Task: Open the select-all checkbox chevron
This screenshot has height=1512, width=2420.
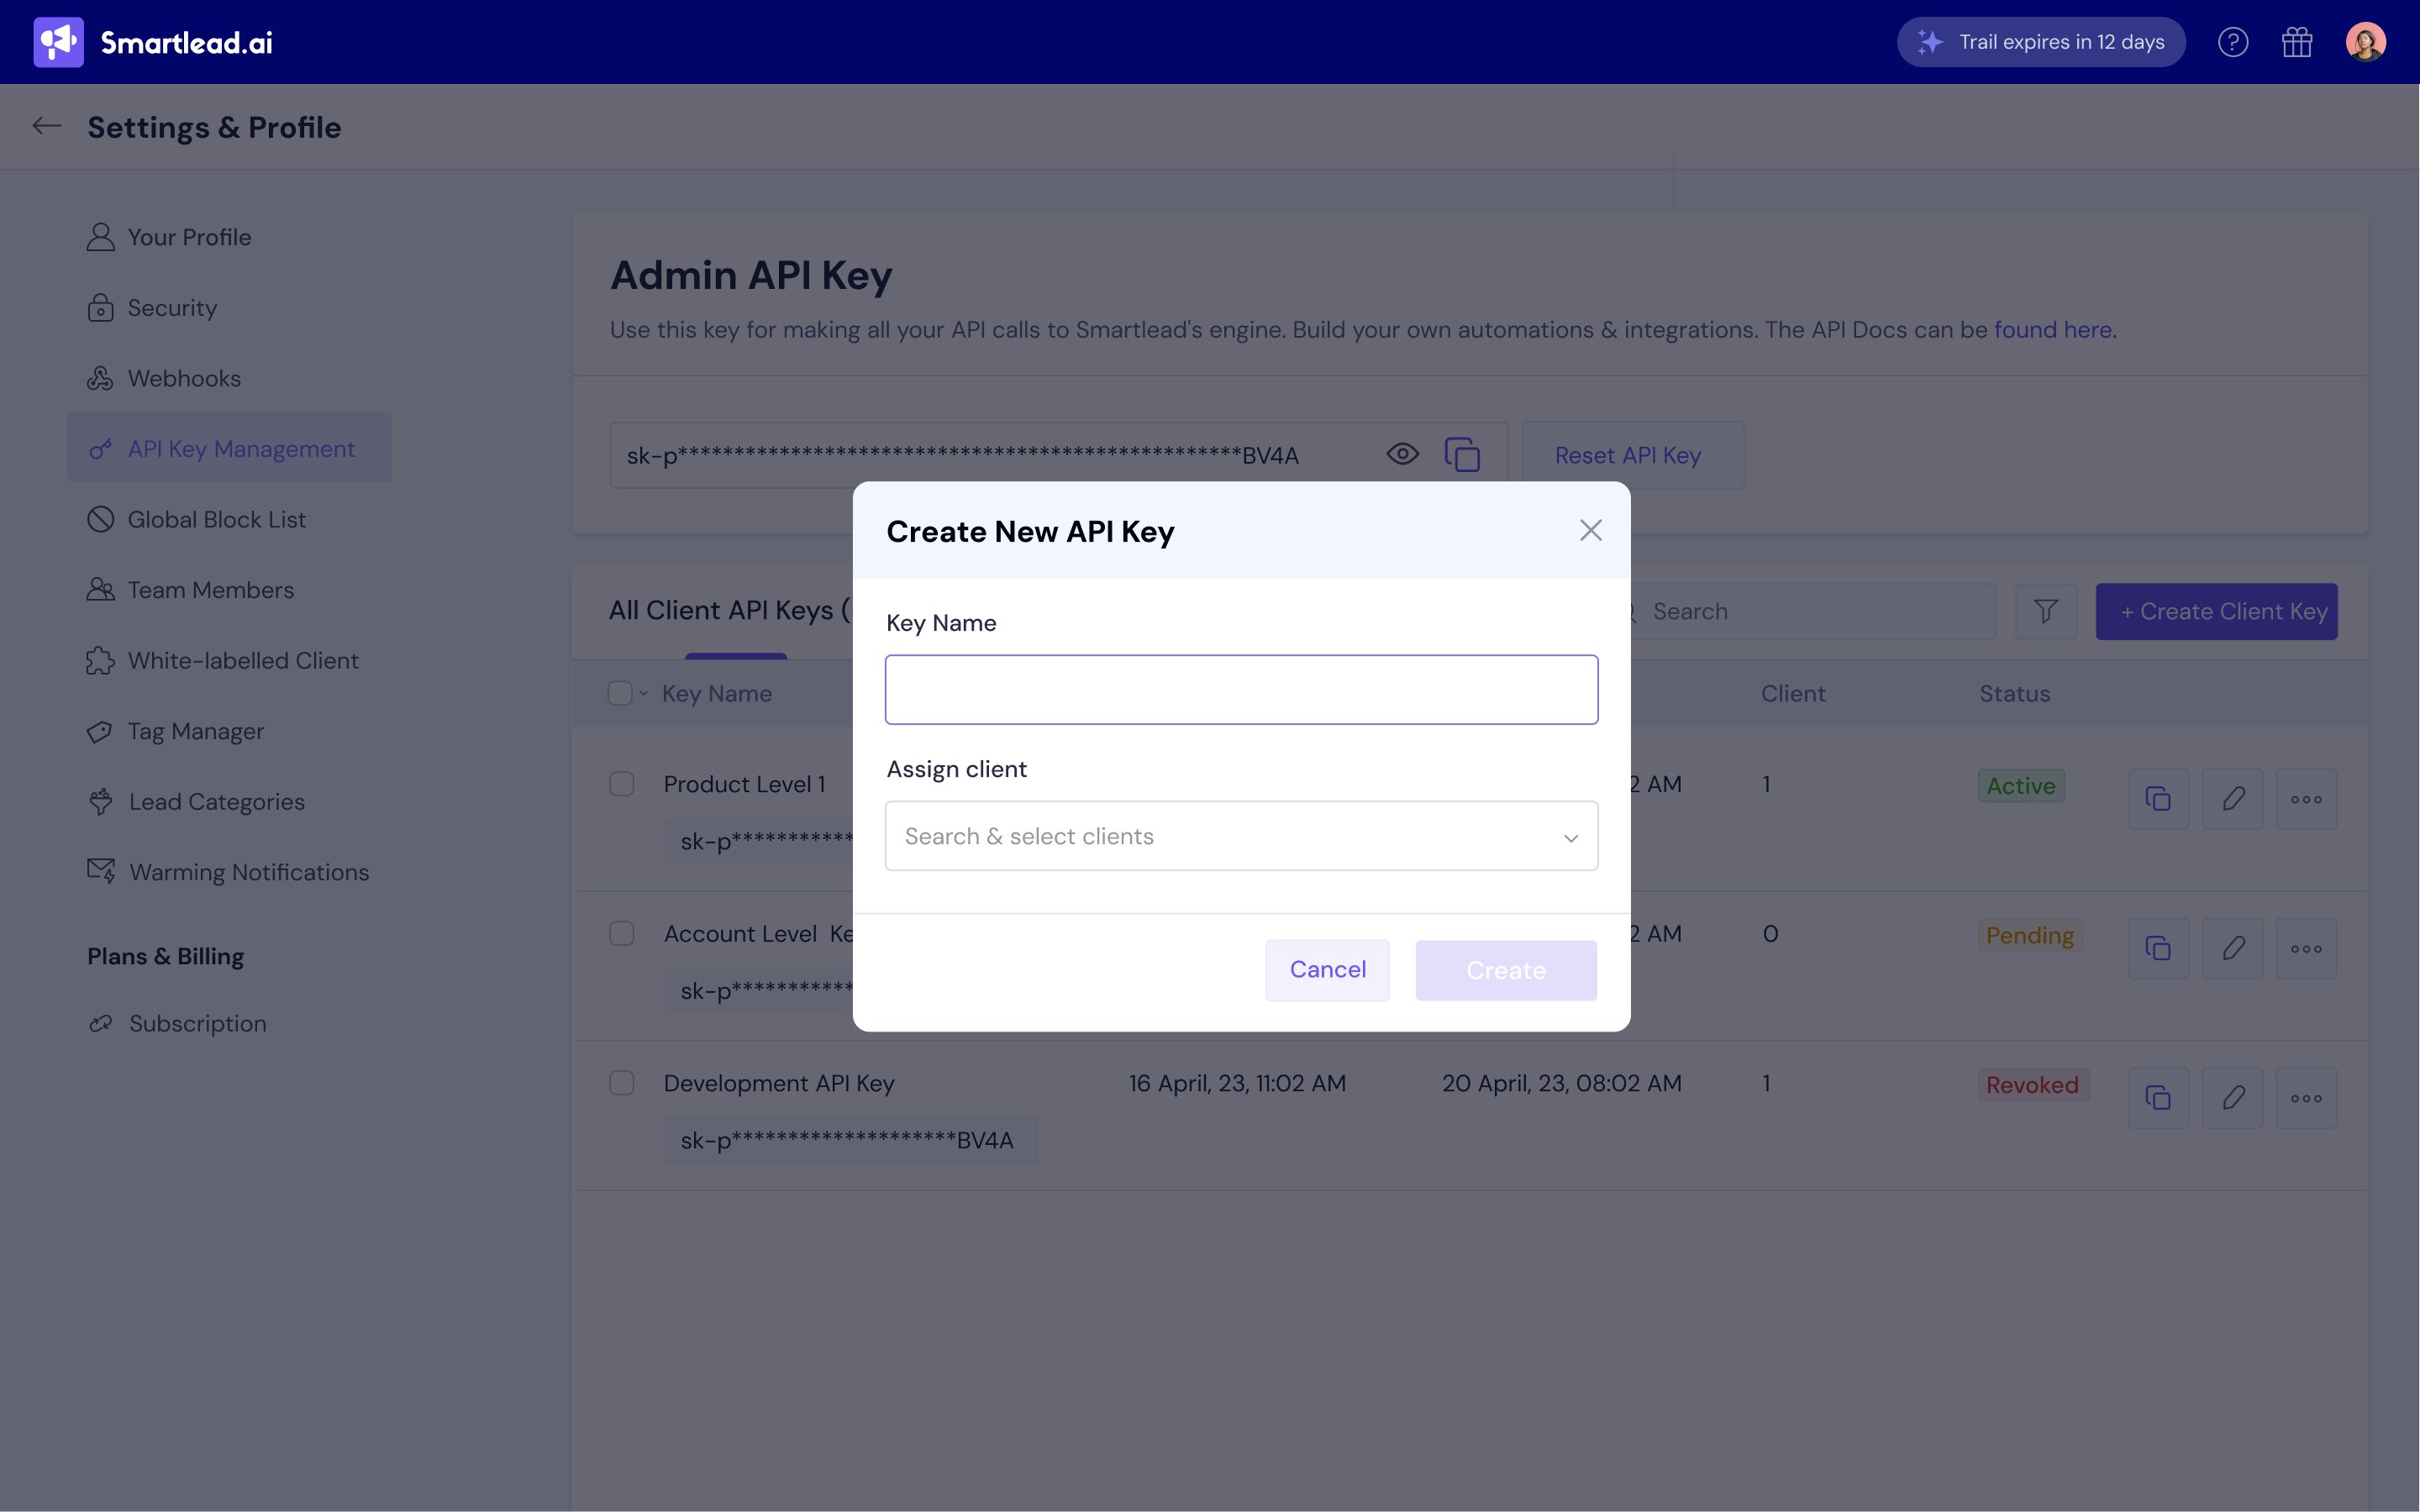Action: 644,694
